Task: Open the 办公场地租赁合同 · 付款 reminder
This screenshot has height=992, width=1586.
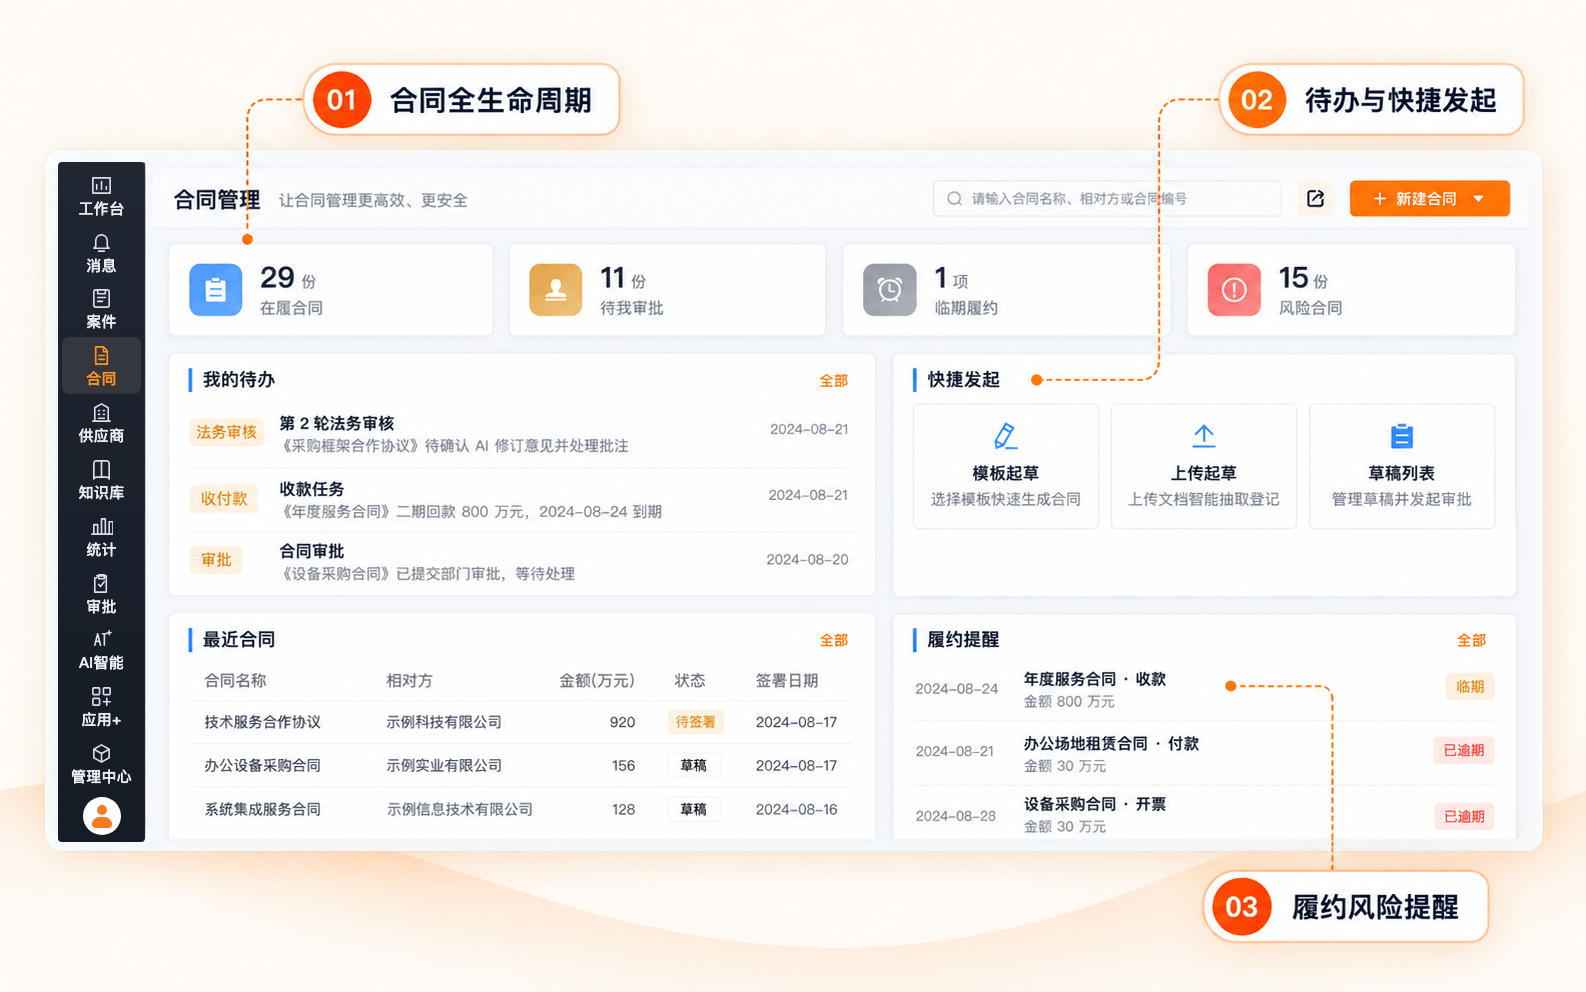Action: [x=1204, y=754]
